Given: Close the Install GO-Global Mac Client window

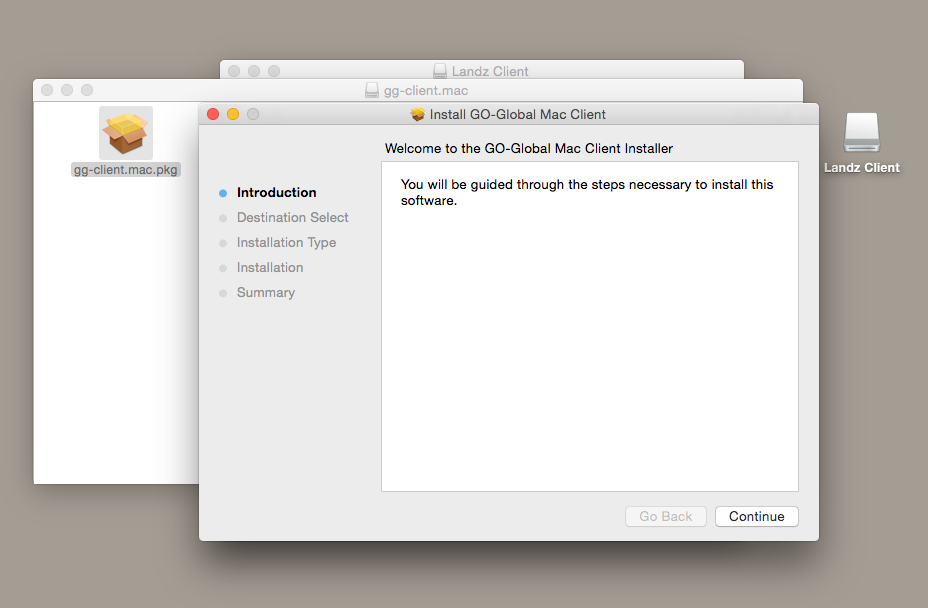Looking at the screenshot, I should 213,114.
